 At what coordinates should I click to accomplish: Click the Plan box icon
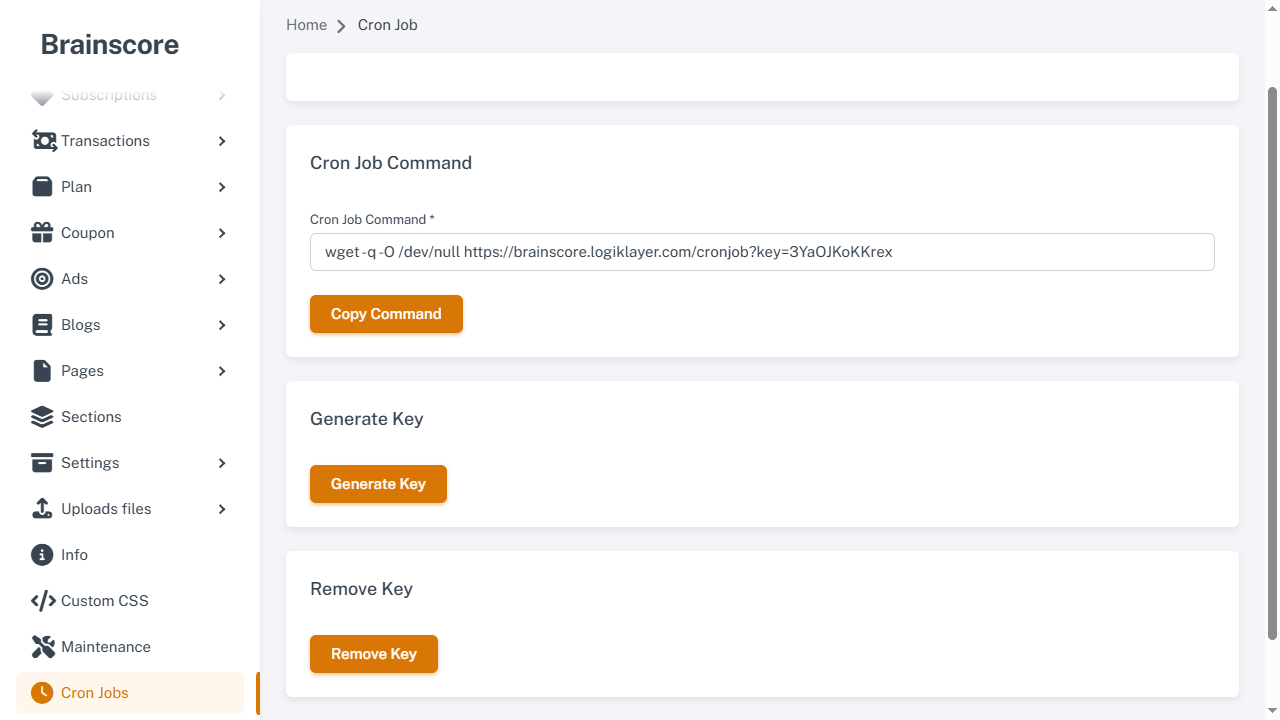42,187
